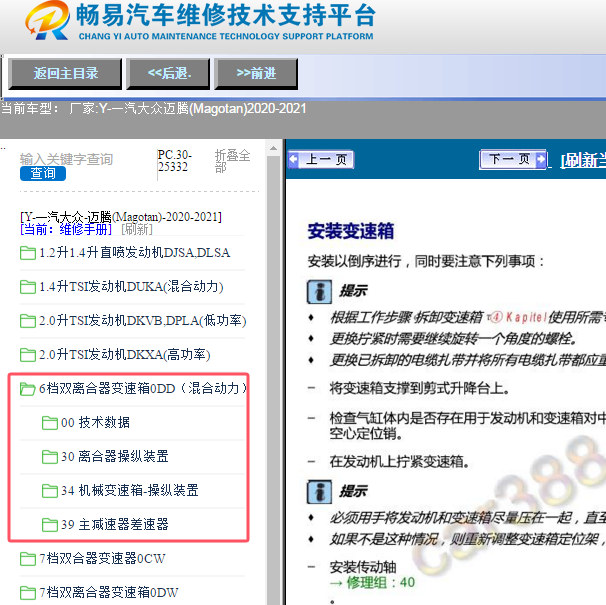This screenshot has height=605, width=606.
Task: Click the sidebar scrollbar up arrow
Action: click(x=274, y=148)
